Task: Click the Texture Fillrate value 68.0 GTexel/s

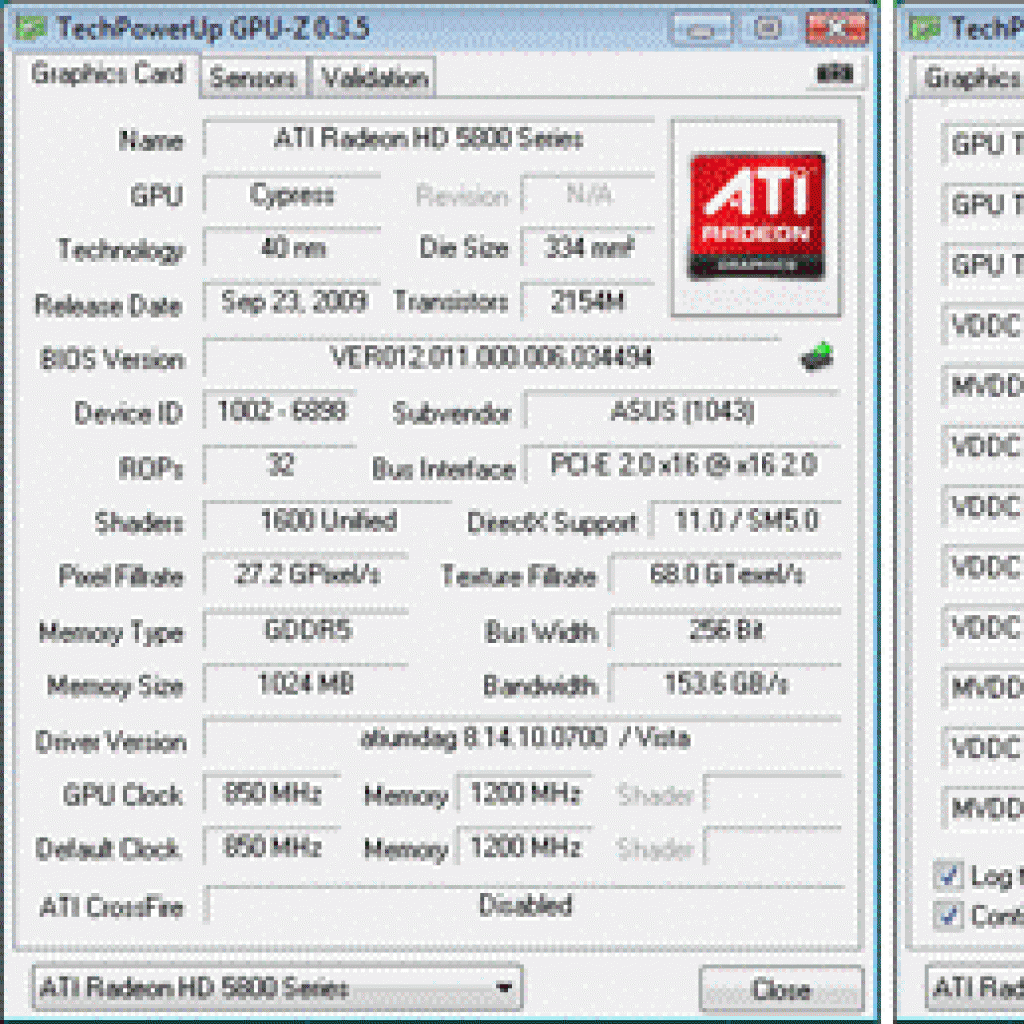Action: click(x=726, y=574)
